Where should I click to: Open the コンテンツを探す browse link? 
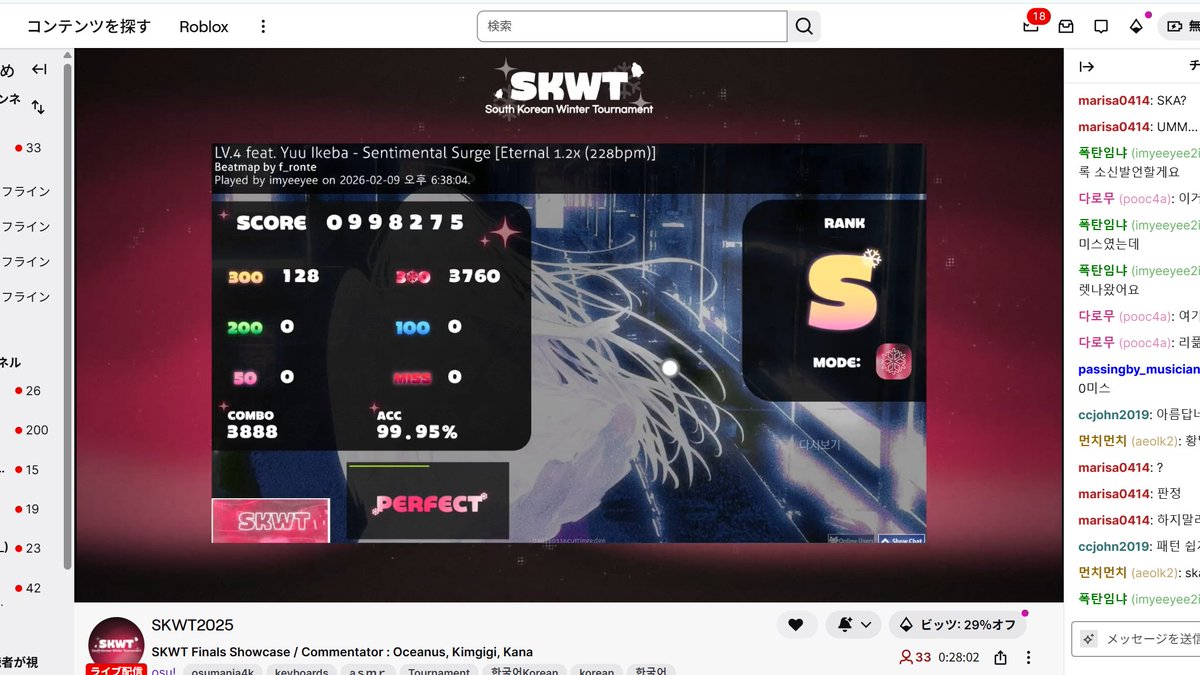coord(89,27)
